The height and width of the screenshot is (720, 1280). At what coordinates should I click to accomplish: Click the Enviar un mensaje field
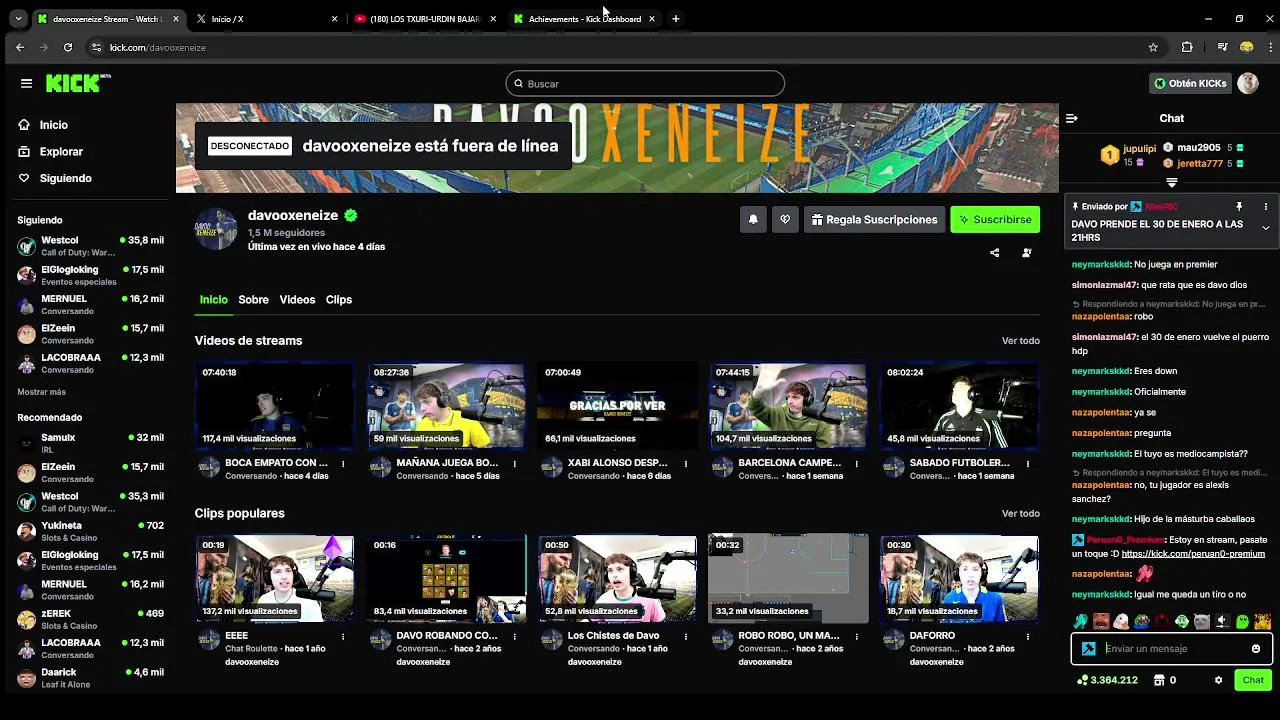click(1172, 649)
